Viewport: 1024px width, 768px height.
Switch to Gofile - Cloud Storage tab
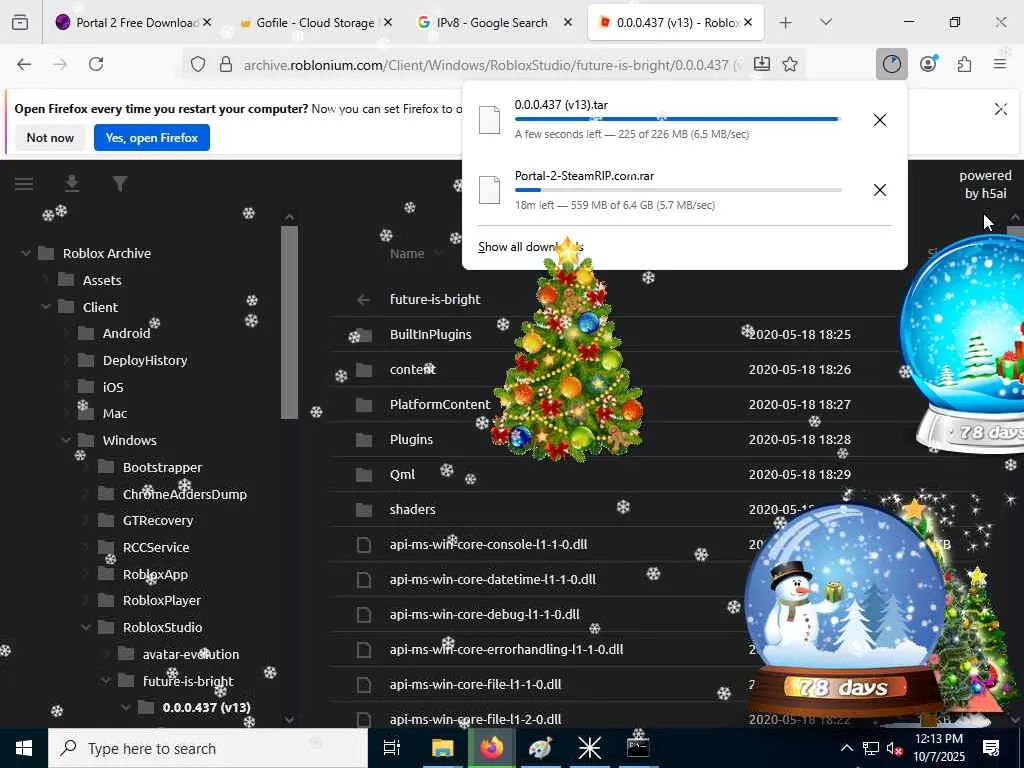307,23
